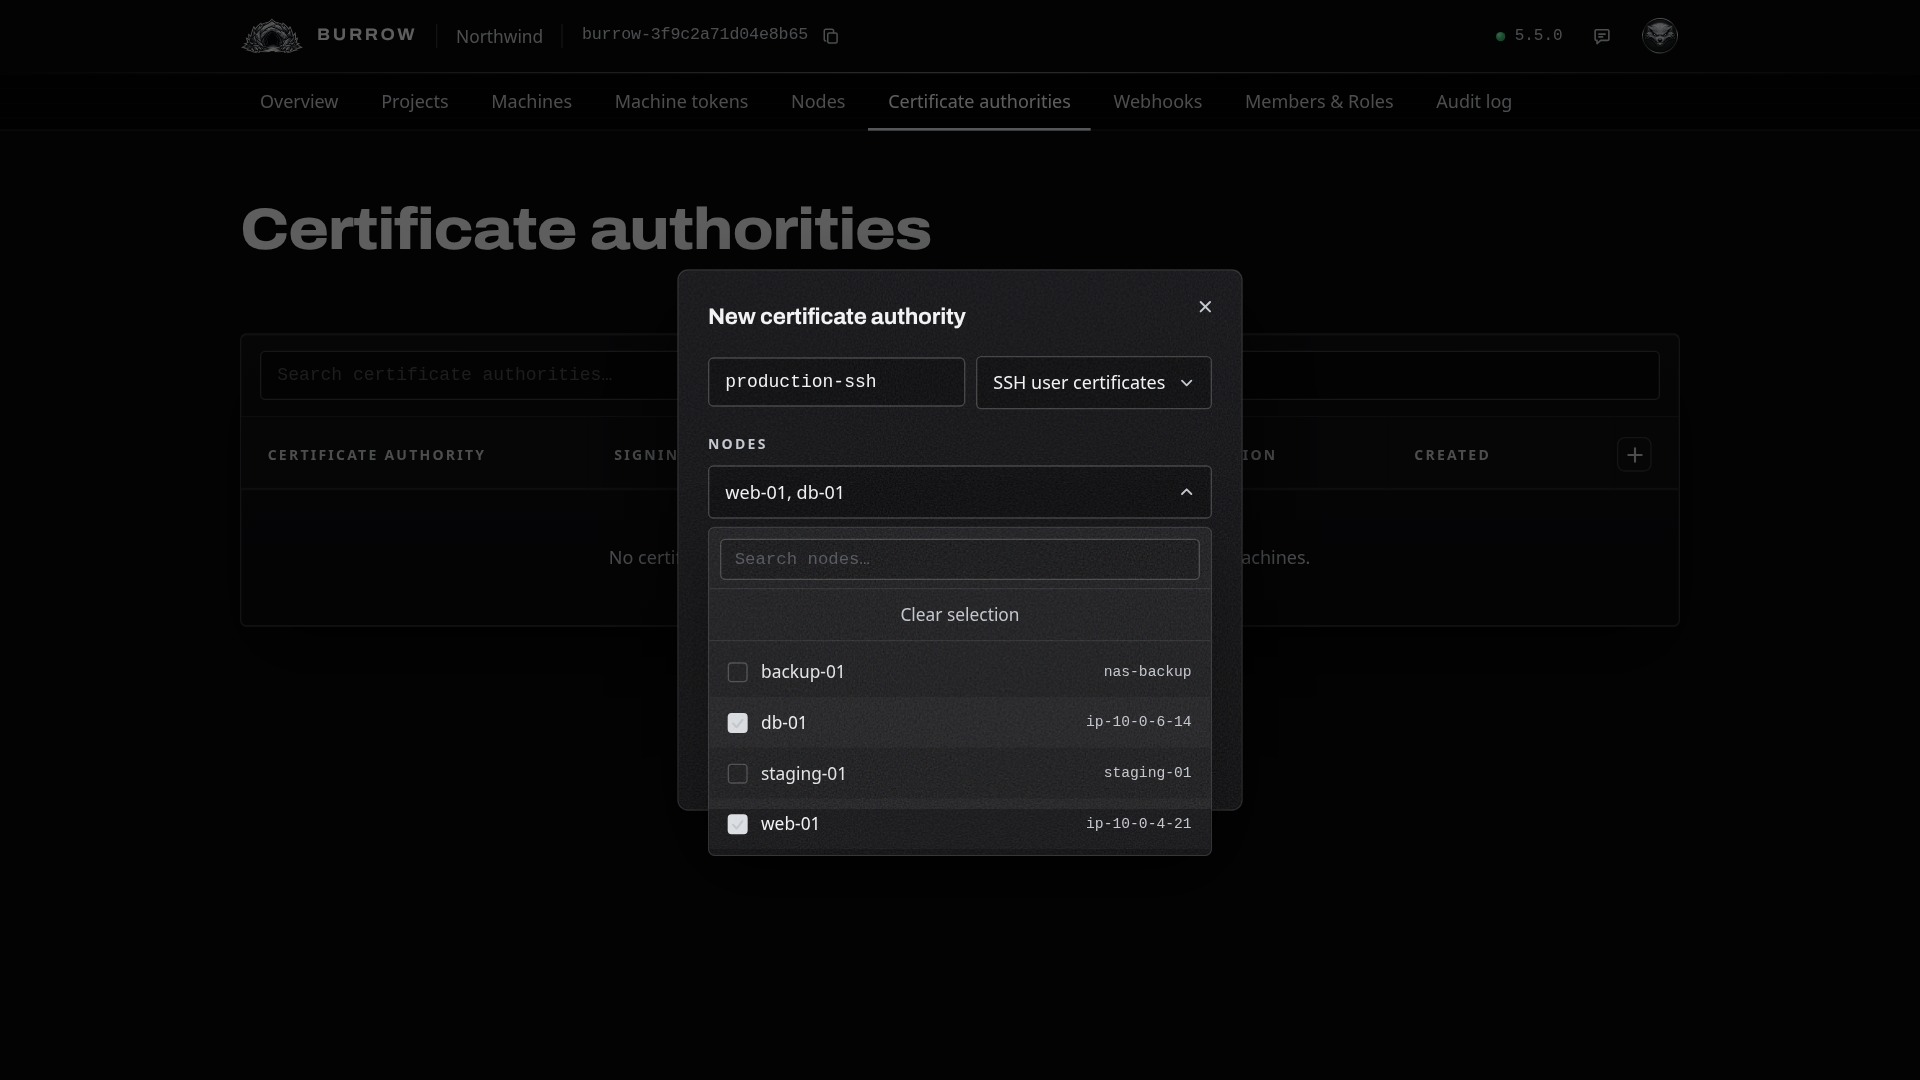Click the staging-01 hostname label on right
The image size is (1920, 1080).
[1147, 773]
